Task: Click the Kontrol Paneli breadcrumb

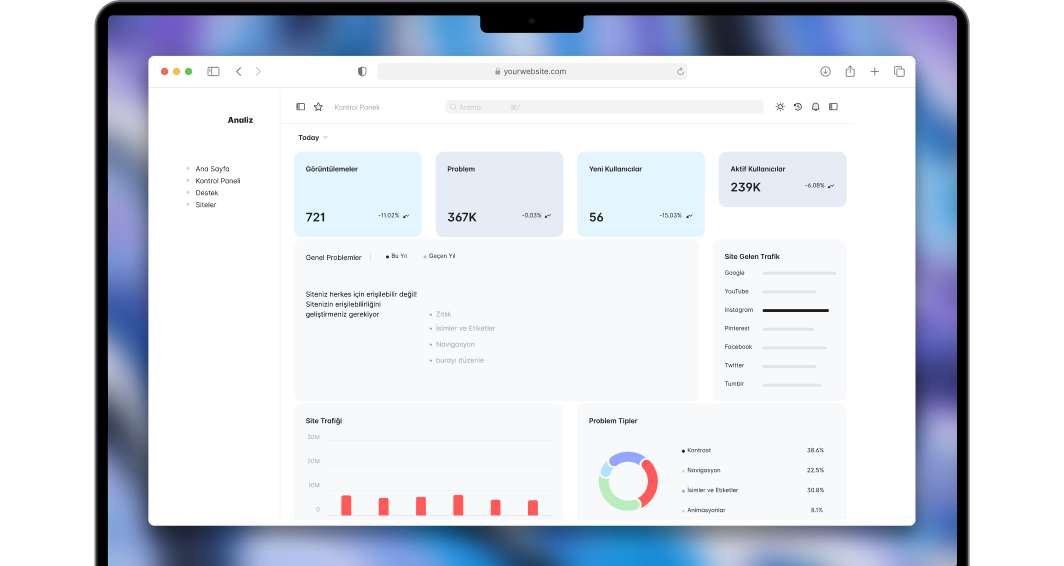Action: click(x=357, y=107)
